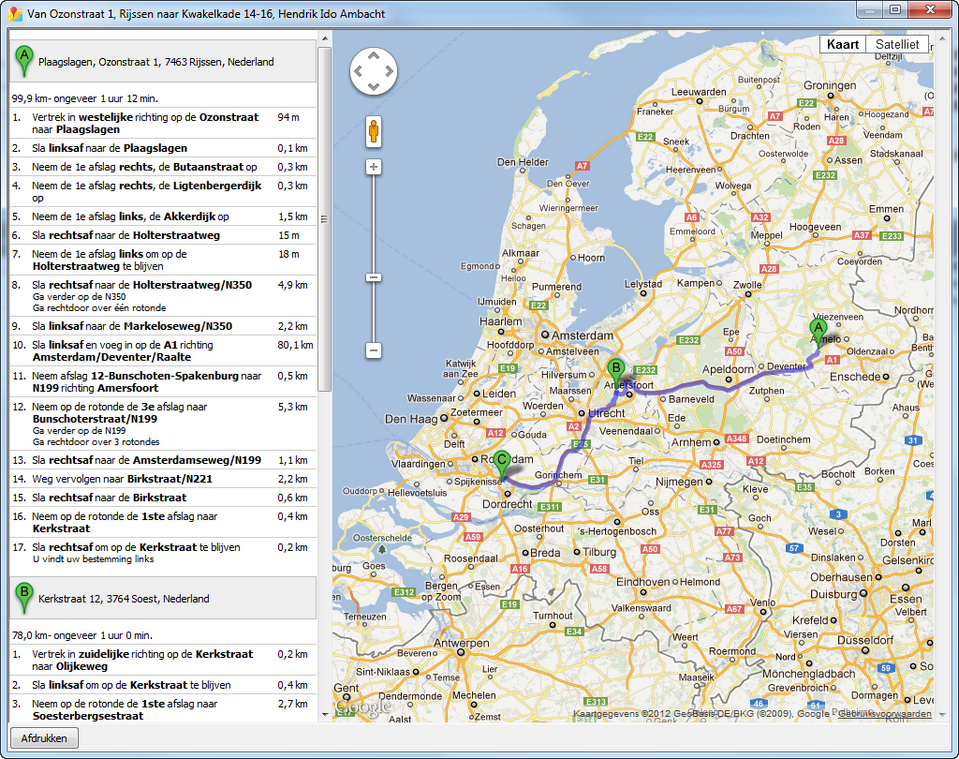Viewport: 959px width, 759px height.
Task: Select step 8 Holterstraatweg/N350 direction
Action: (x=163, y=296)
